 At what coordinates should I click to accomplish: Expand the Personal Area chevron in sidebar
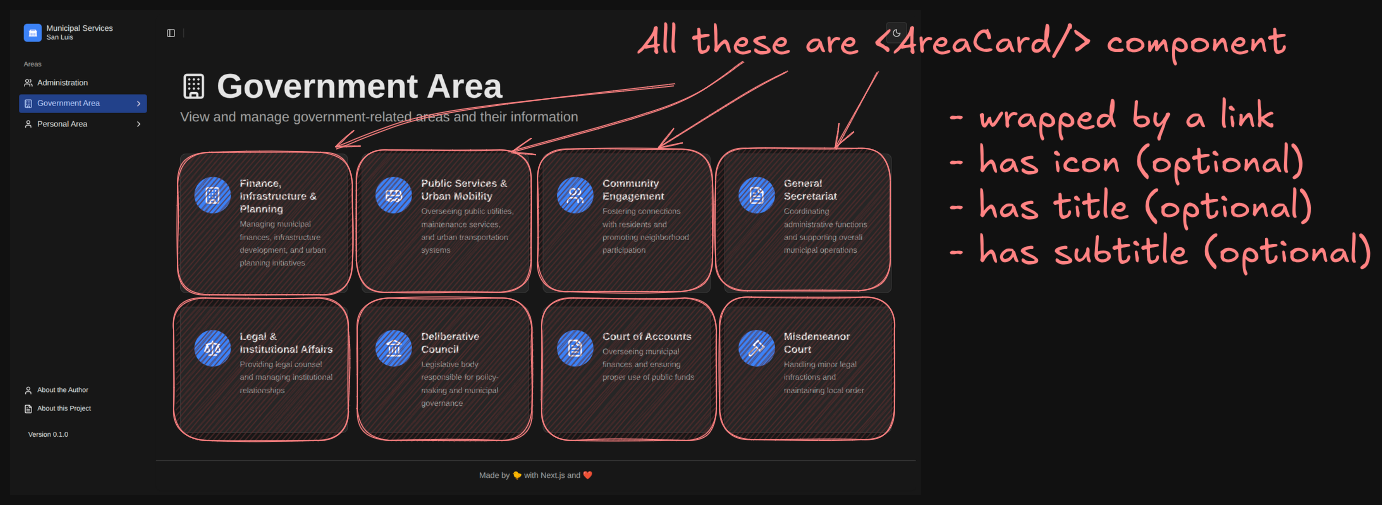click(138, 124)
